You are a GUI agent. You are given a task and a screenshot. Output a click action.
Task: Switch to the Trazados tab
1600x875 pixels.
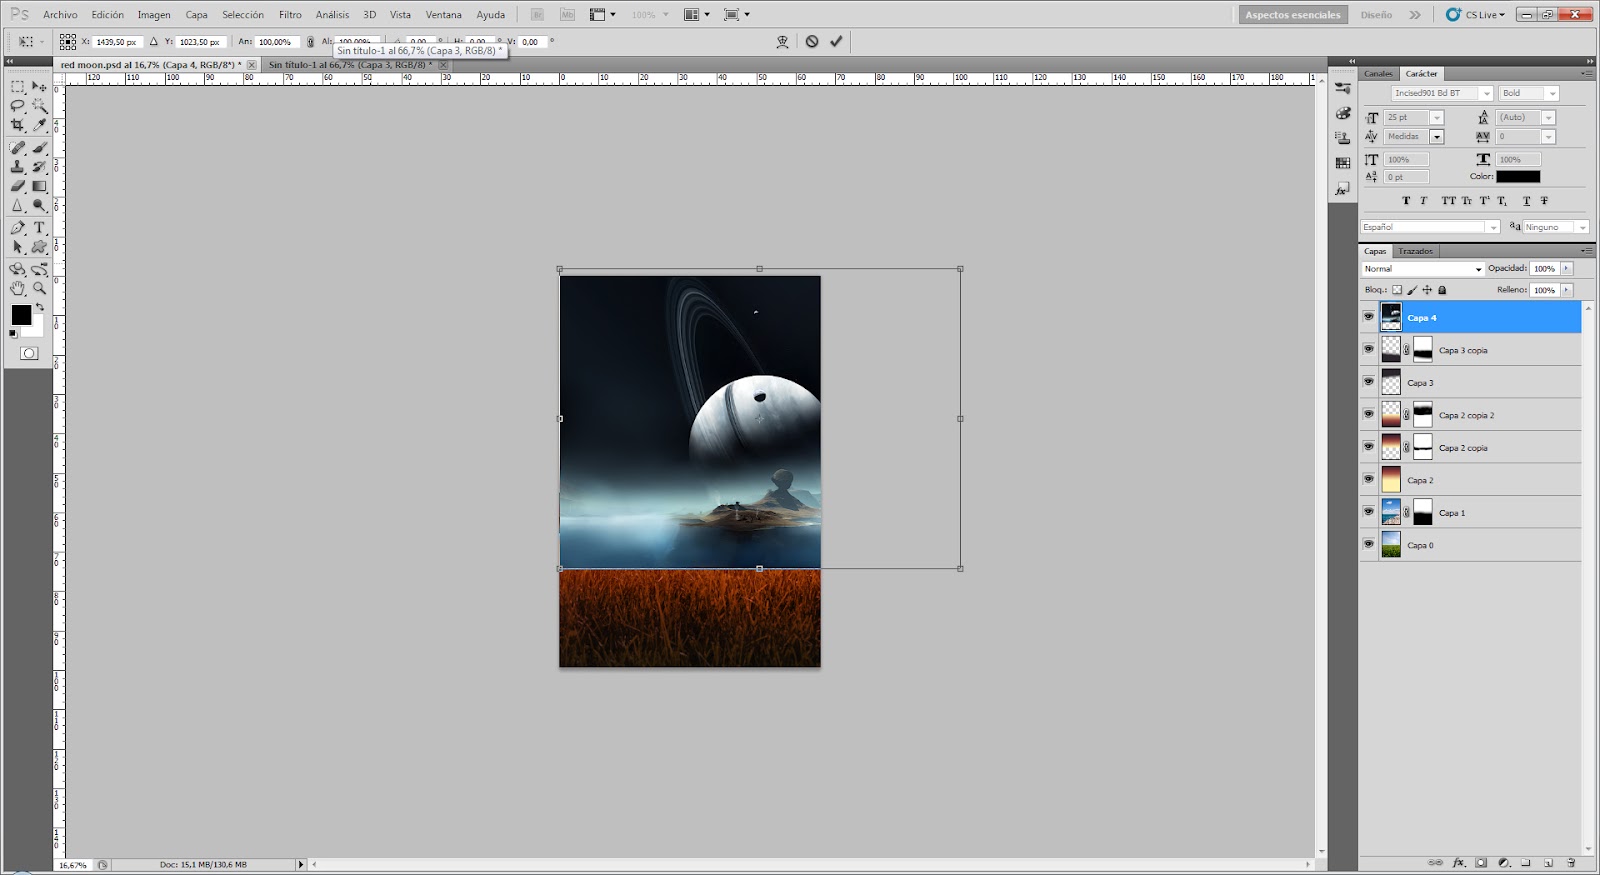click(1415, 252)
